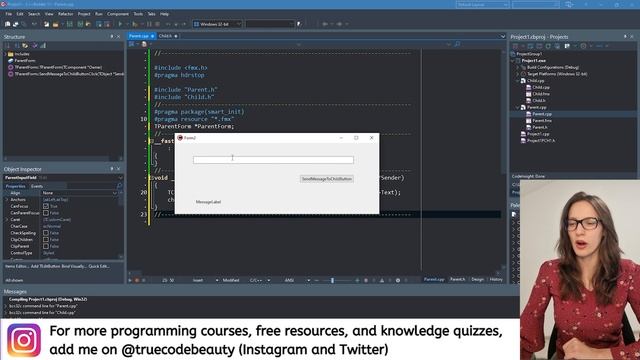Expand Target Platforms node in Projects
The height and width of the screenshot is (360, 640).
click(x=518, y=74)
